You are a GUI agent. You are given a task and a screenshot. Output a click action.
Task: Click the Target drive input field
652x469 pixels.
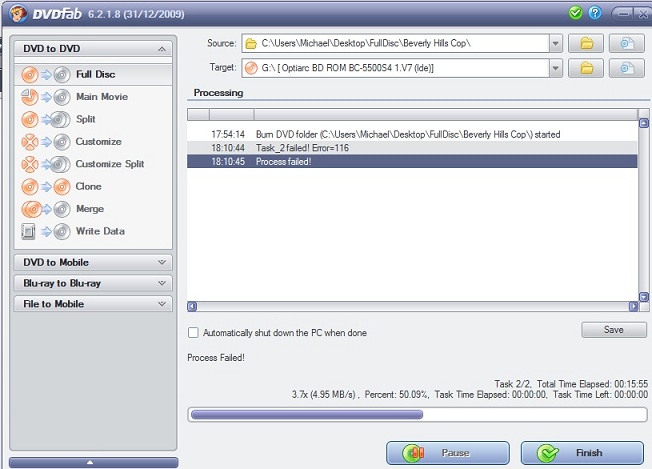[402, 68]
